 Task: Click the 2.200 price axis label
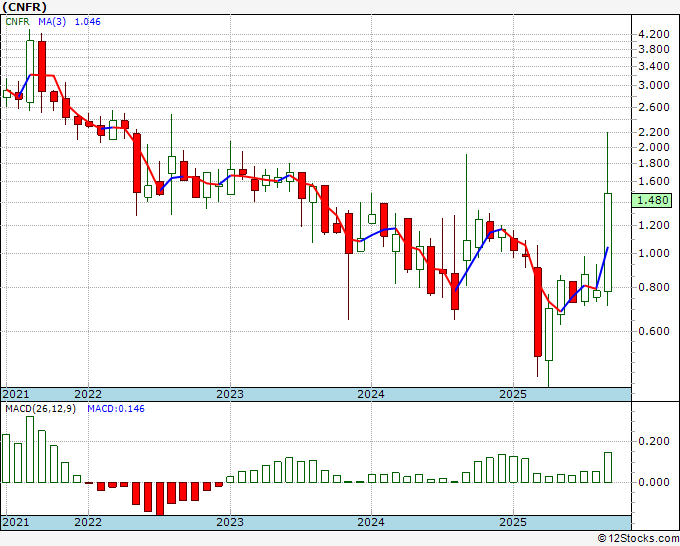[x=654, y=132]
